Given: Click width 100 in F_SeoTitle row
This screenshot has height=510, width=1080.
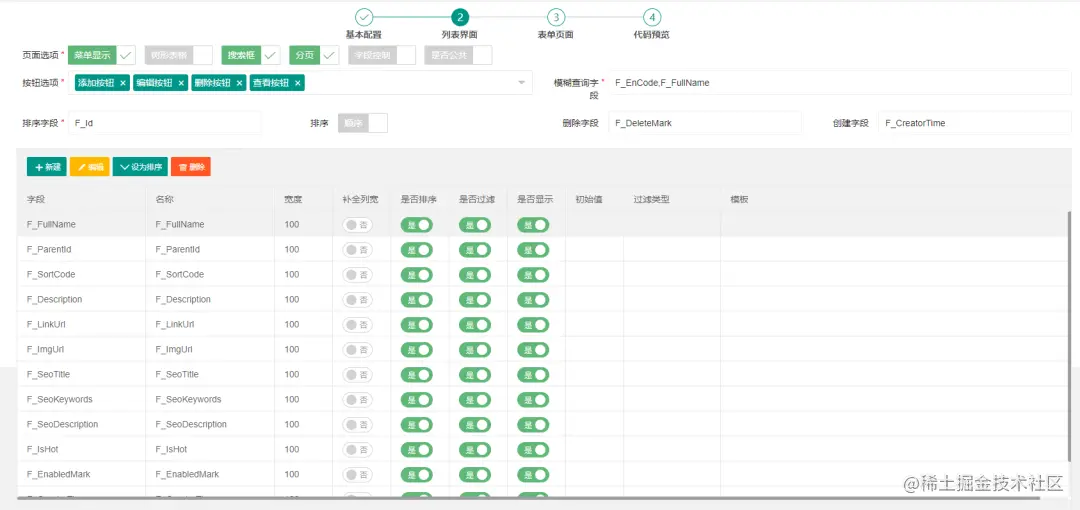Looking at the screenshot, I should point(292,374).
